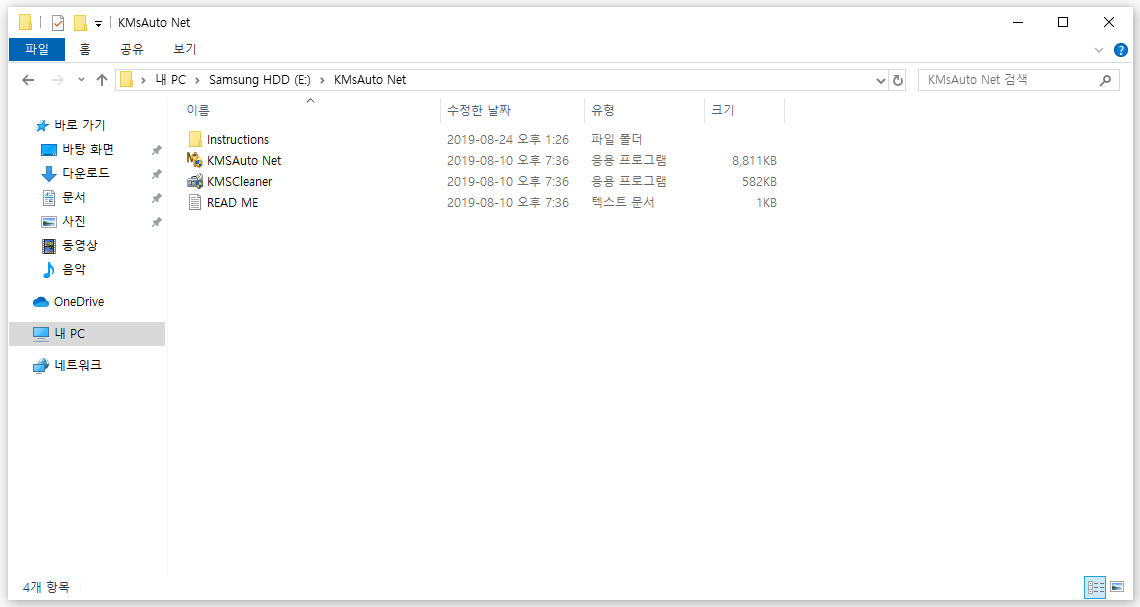This screenshot has height=607, width=1140.
Task: Open the 보기 (View) ribbon tab
Action: tap(185, 49)
